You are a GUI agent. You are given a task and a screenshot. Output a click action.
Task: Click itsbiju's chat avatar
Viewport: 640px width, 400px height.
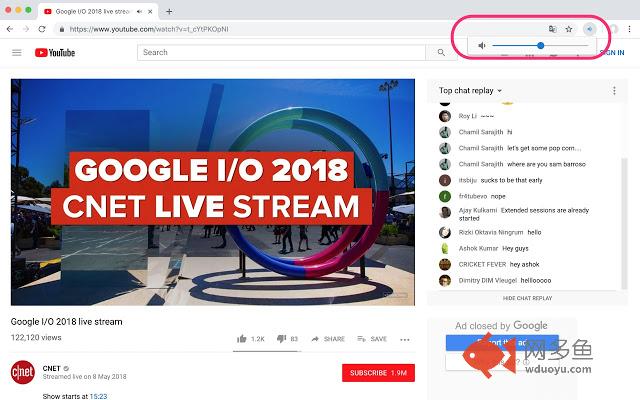coord(444,180)
